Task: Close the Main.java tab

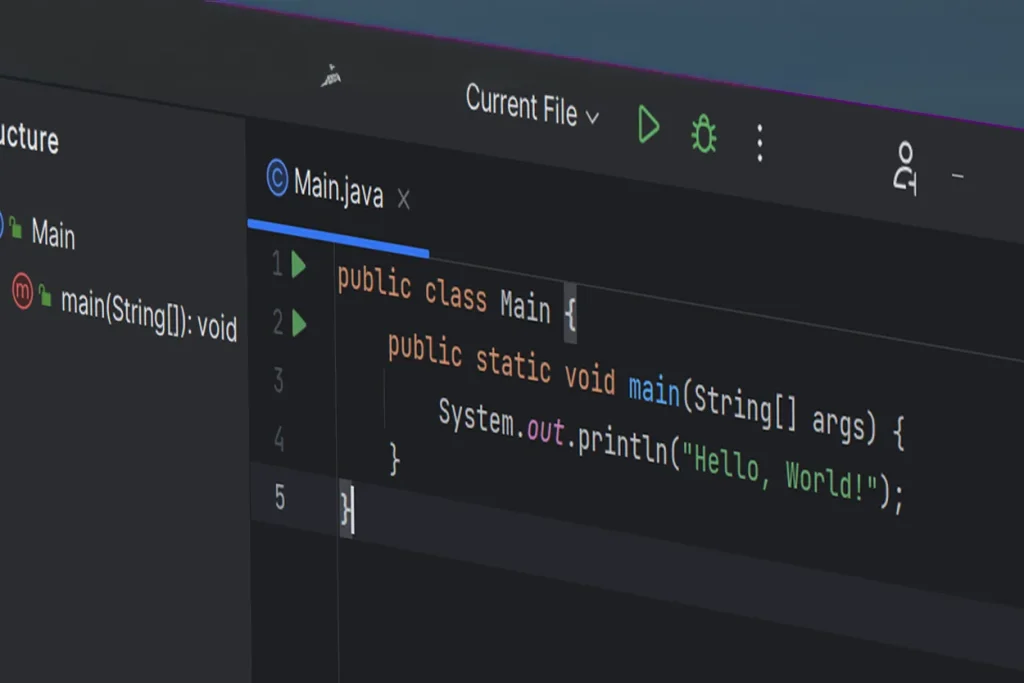Action: click(x=403, y=200)
